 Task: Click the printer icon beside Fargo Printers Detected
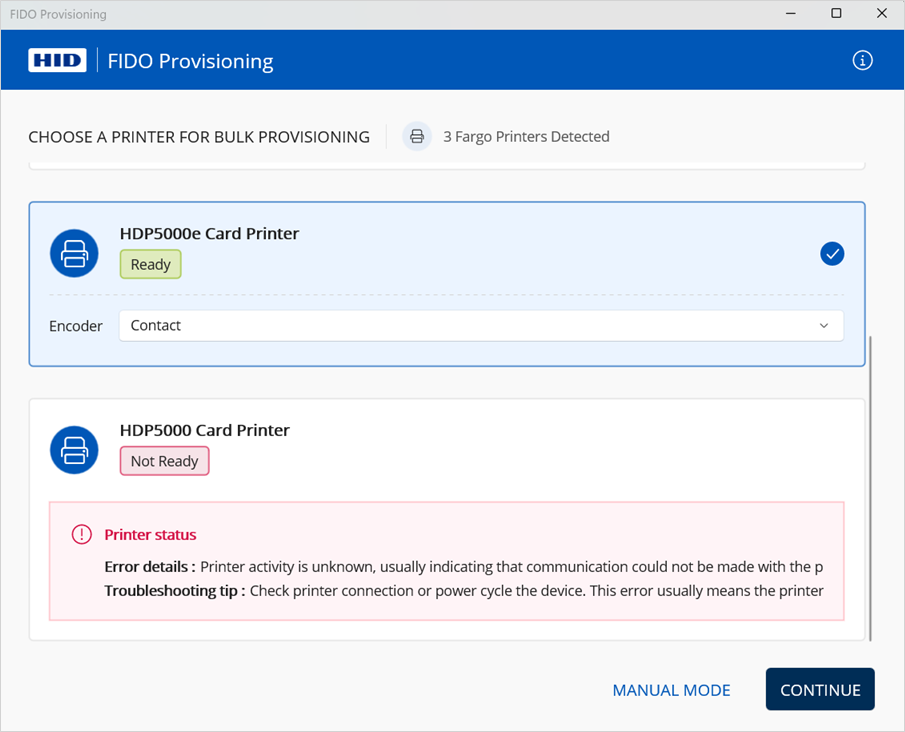coord(417,137)
